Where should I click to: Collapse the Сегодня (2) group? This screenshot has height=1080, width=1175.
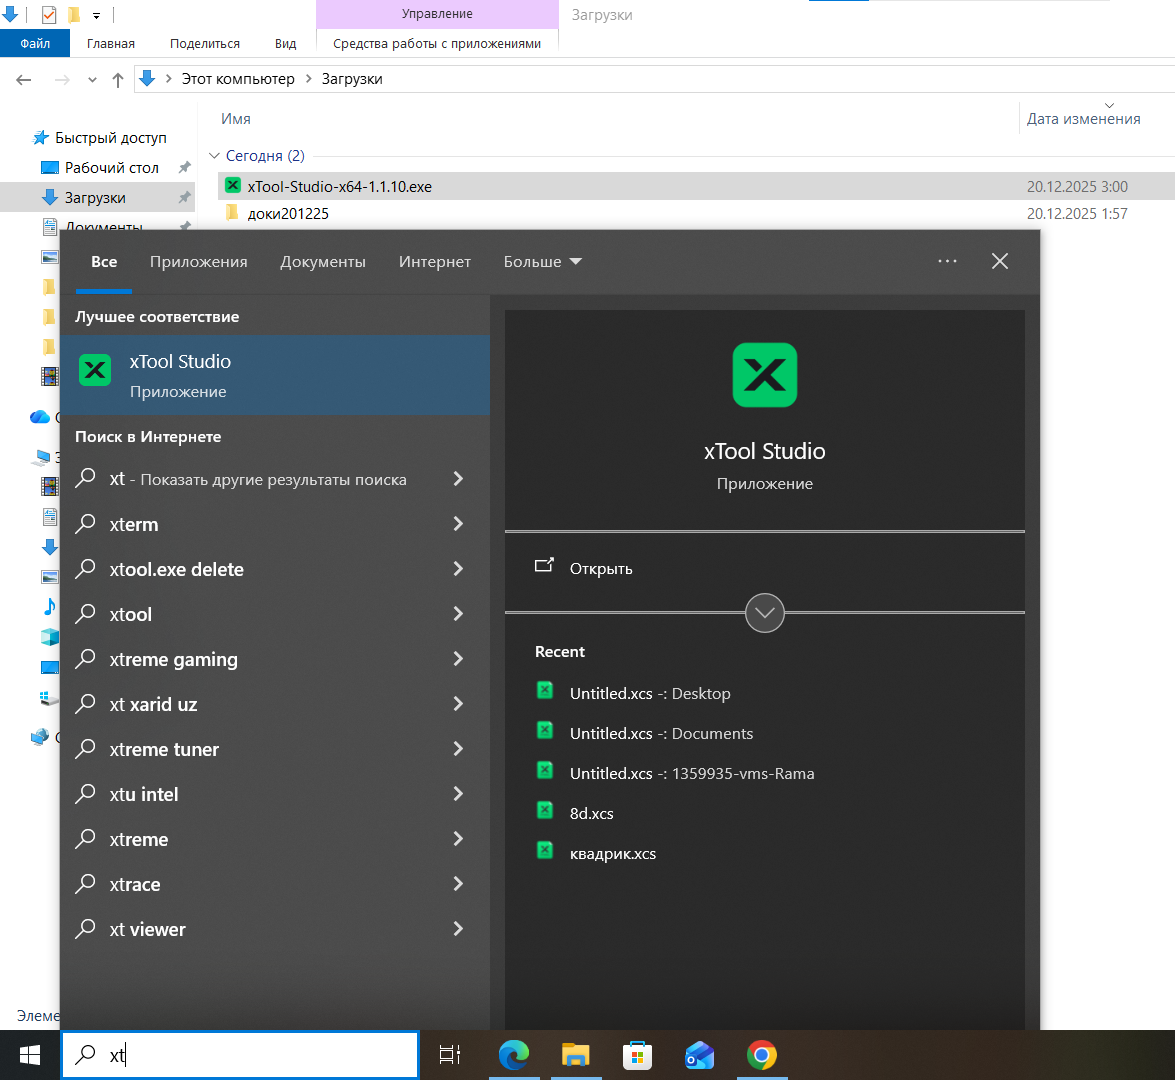point(214,156)
